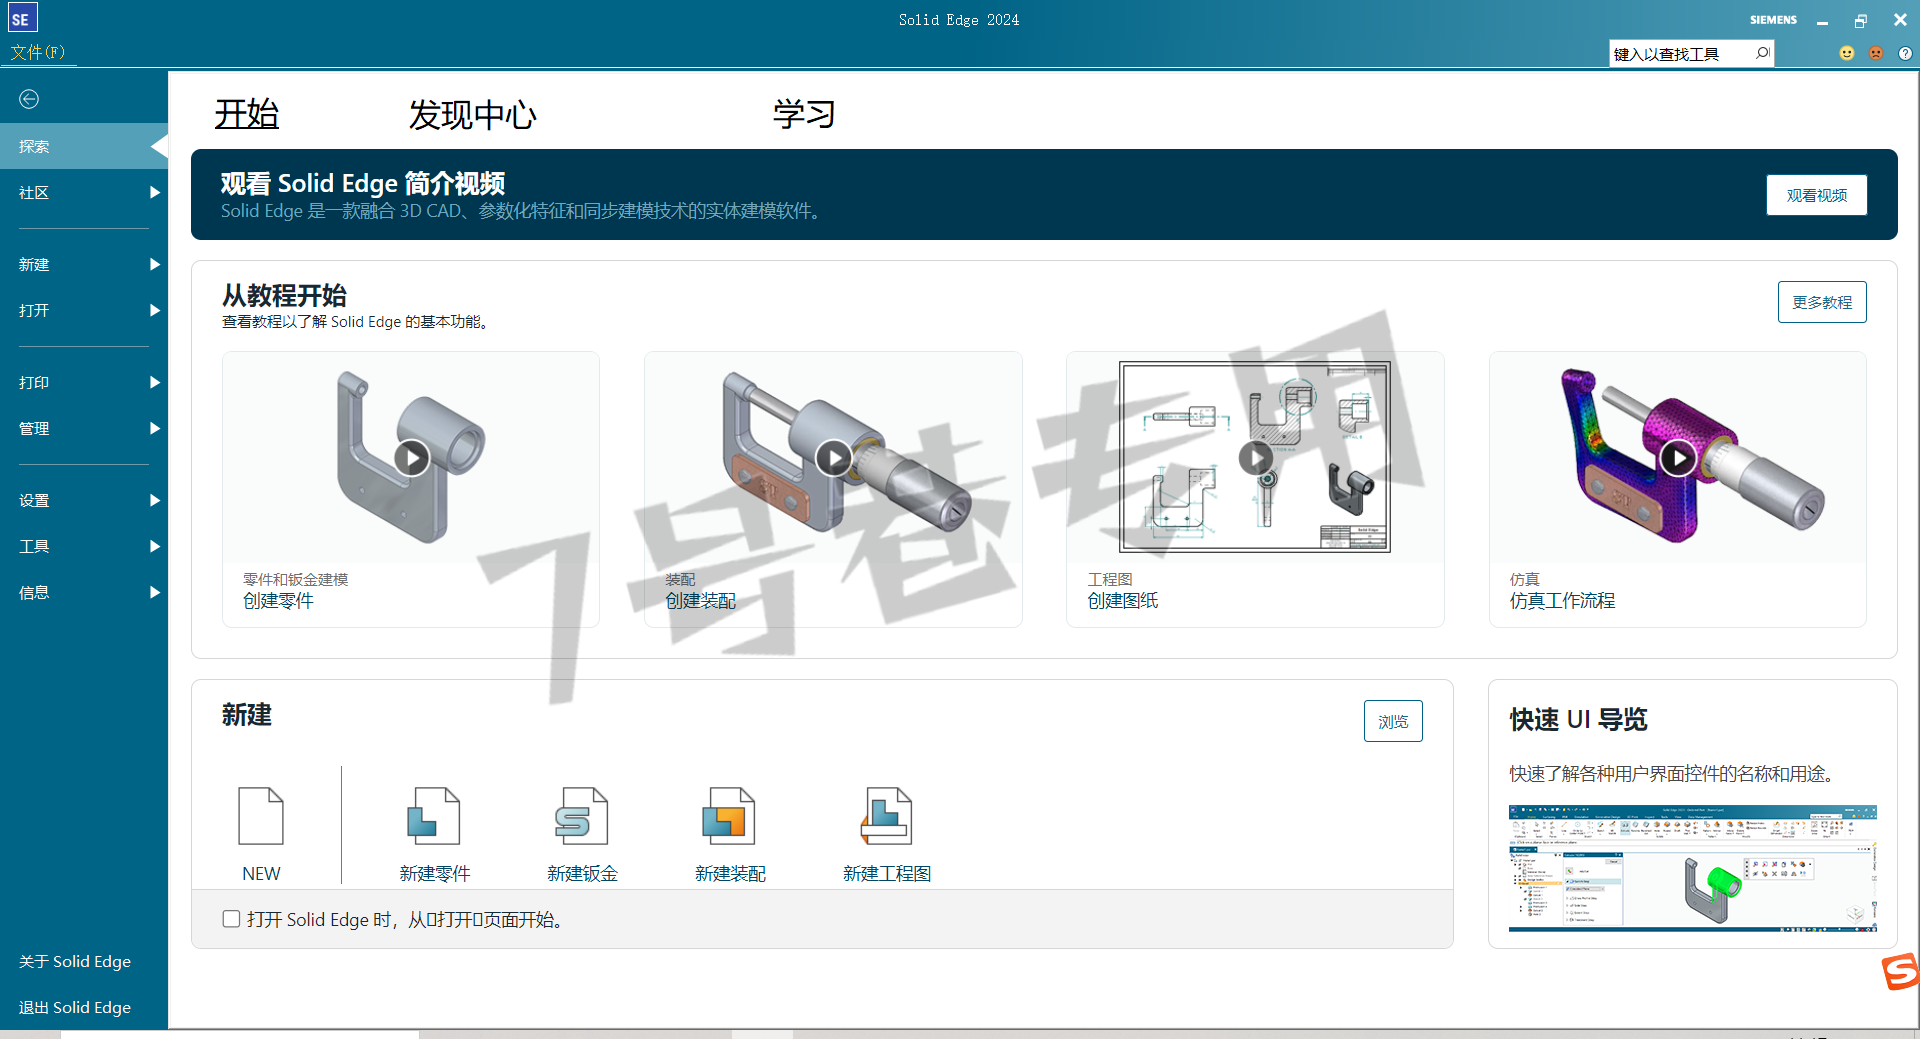1920x1039 pixels.
Task: Click the 快速 UI 导览 heading
Action: tap(1578, 719)
